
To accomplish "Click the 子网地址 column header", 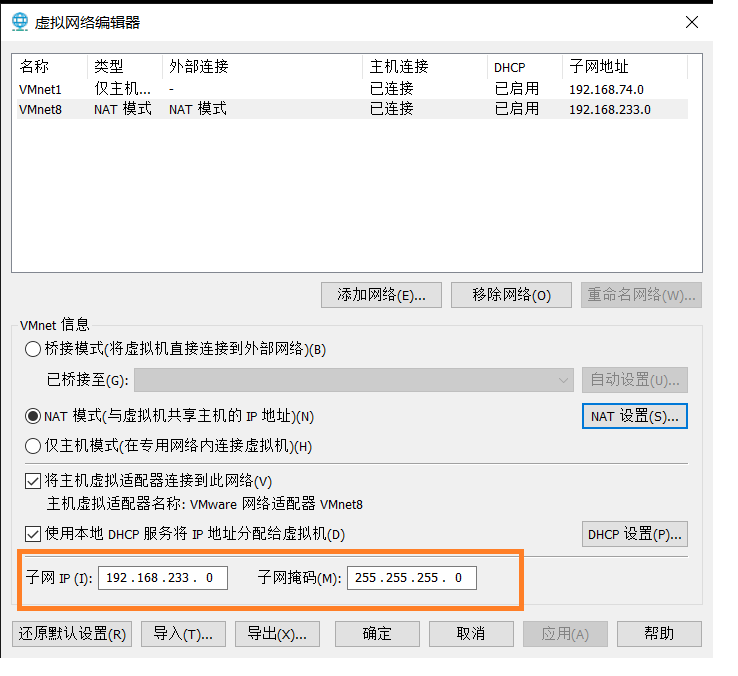I will (625, 67).
